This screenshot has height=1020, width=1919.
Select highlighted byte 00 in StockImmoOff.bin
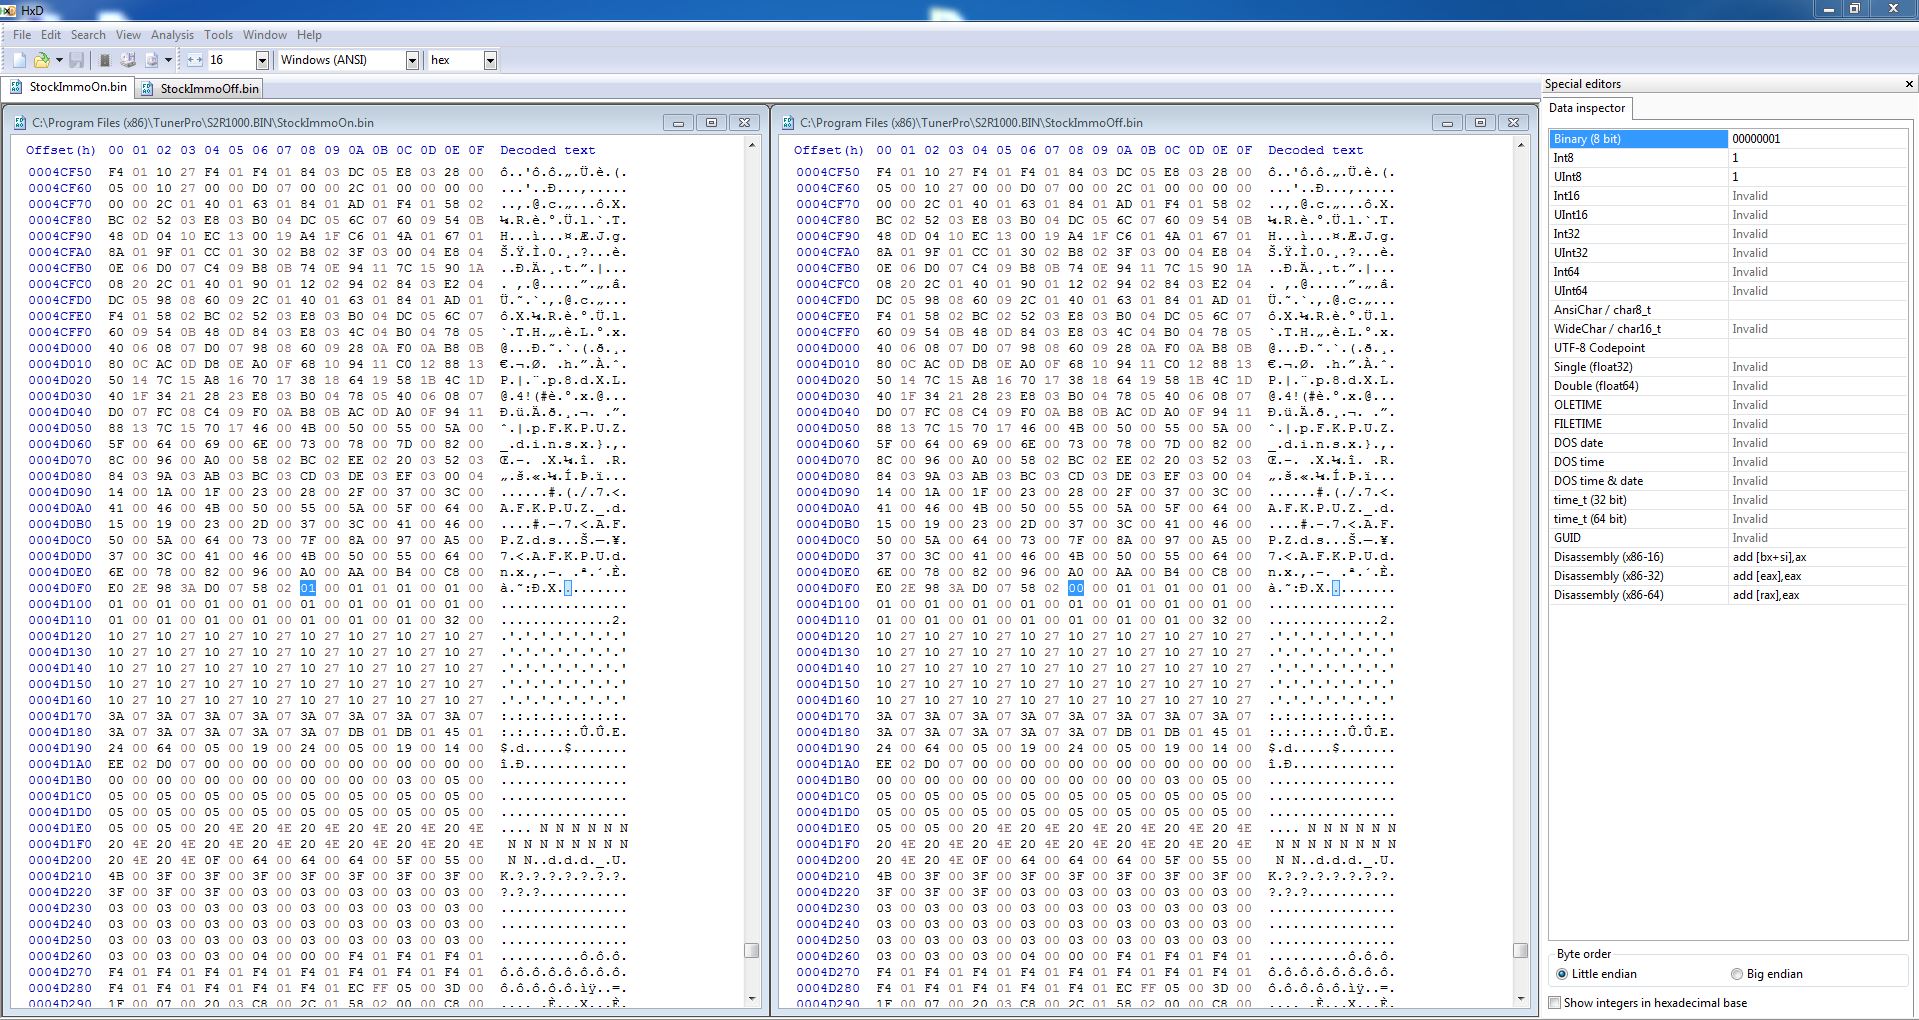pyautogui.click(x=1076, y=588)
